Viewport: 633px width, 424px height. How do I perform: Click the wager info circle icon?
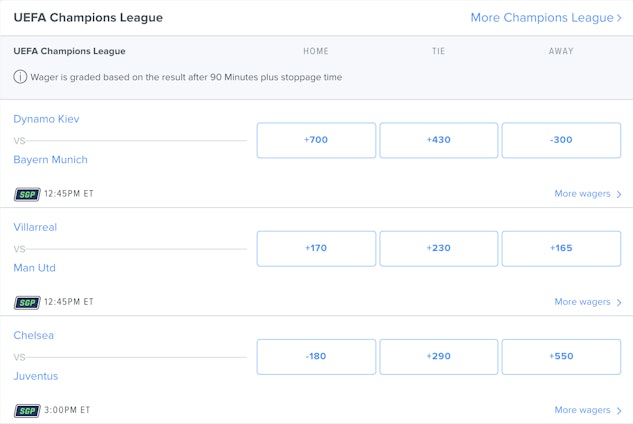(20, 77)
